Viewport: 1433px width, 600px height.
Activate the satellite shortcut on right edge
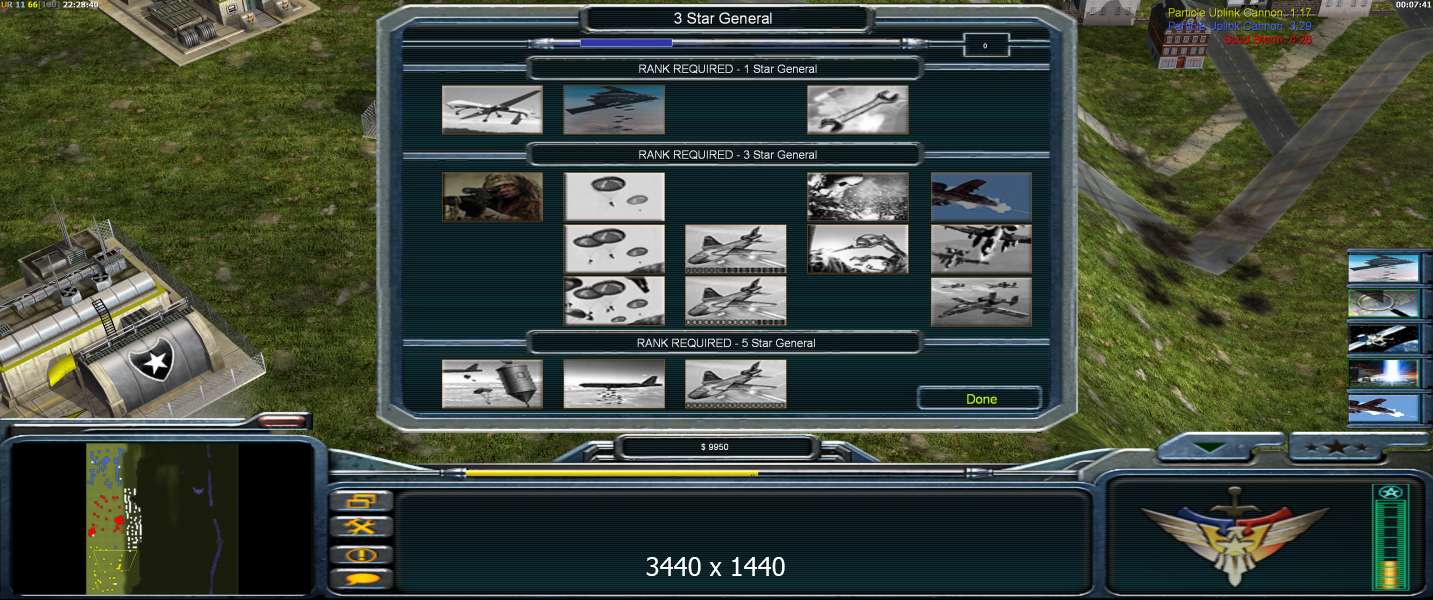[x=1384, y=338]
